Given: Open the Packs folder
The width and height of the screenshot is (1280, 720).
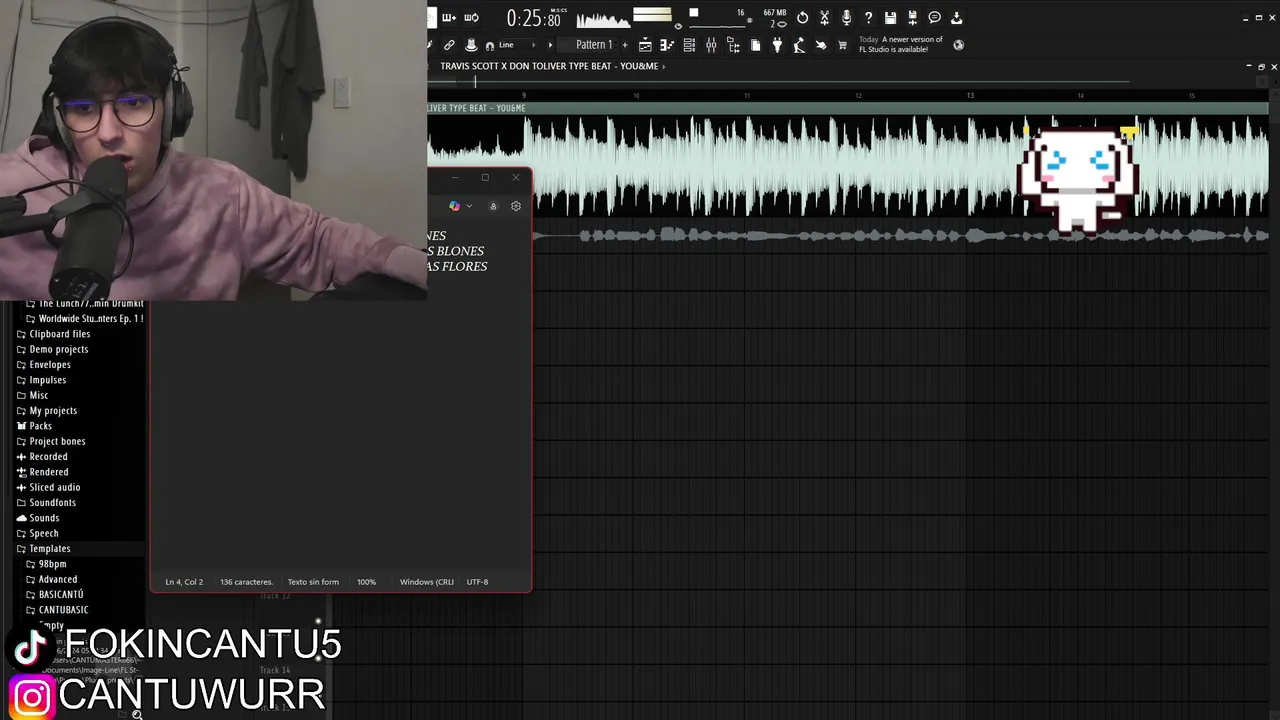Looking at the screenshot, I should pyautogui.click(x=34, y=426).
